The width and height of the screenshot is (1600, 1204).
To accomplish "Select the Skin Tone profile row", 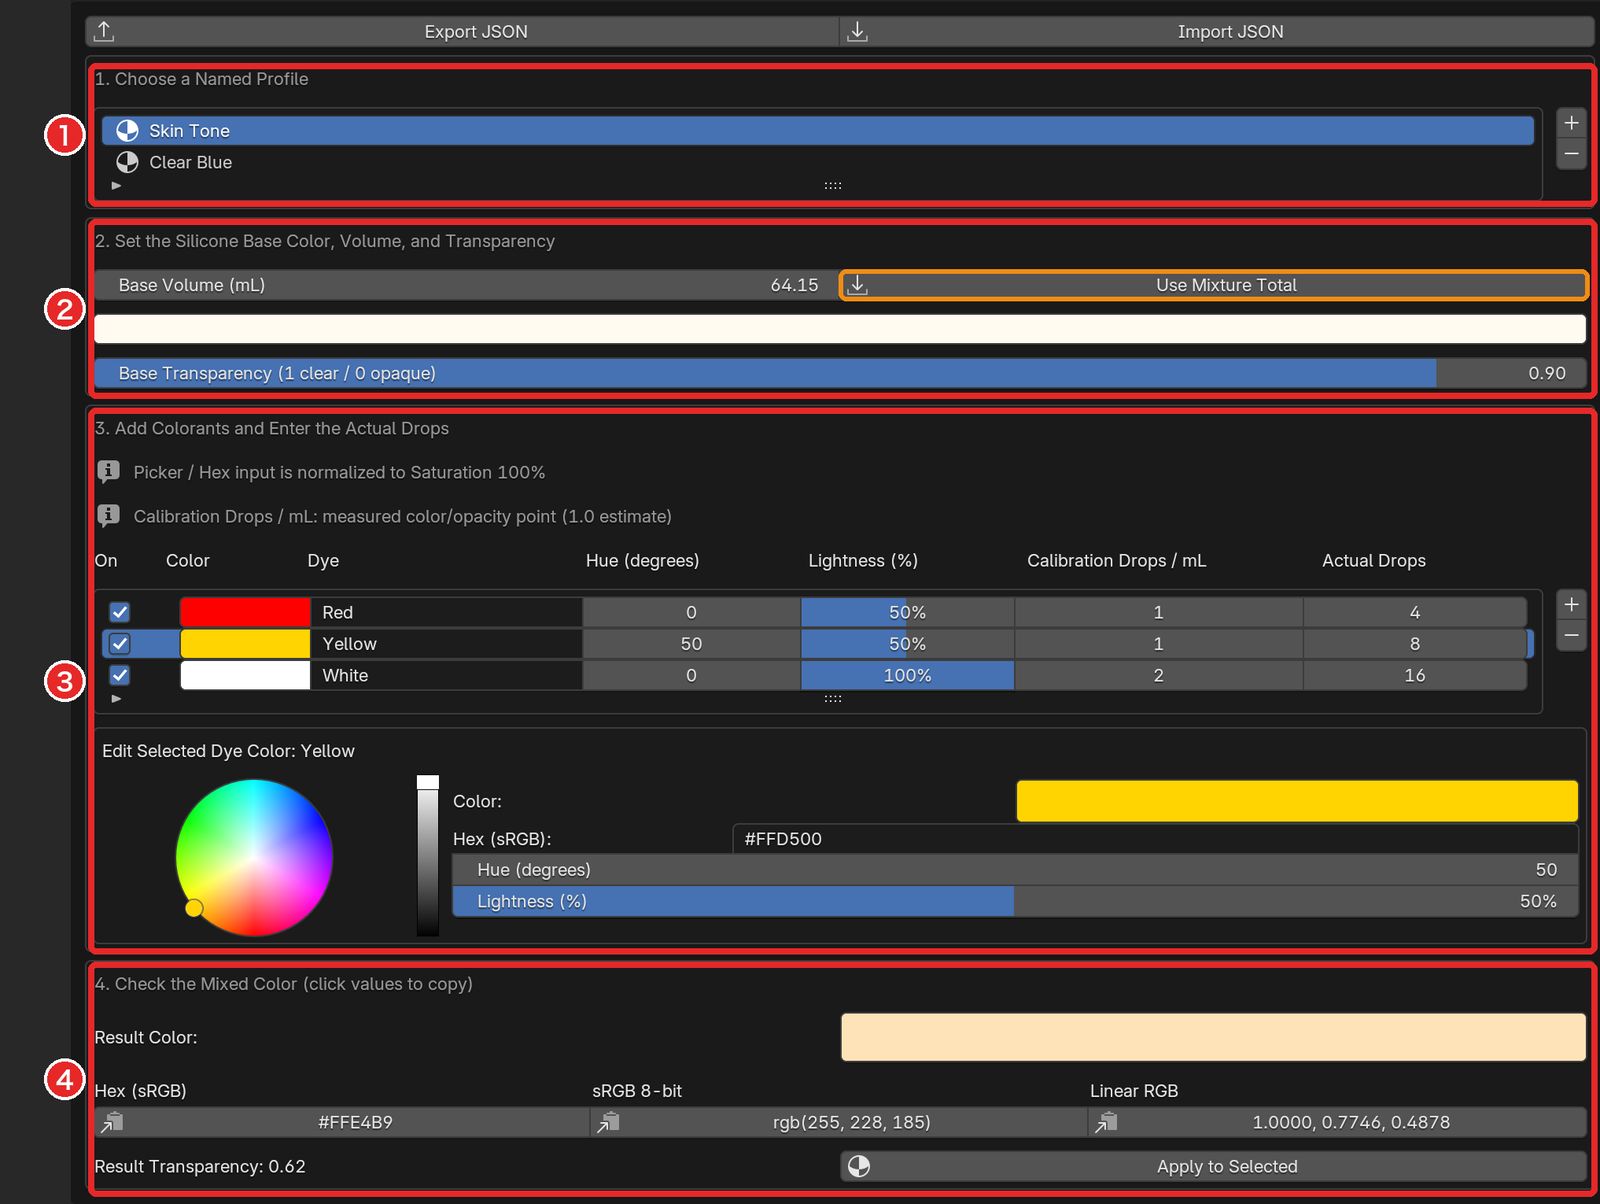I will click(818, 130).
